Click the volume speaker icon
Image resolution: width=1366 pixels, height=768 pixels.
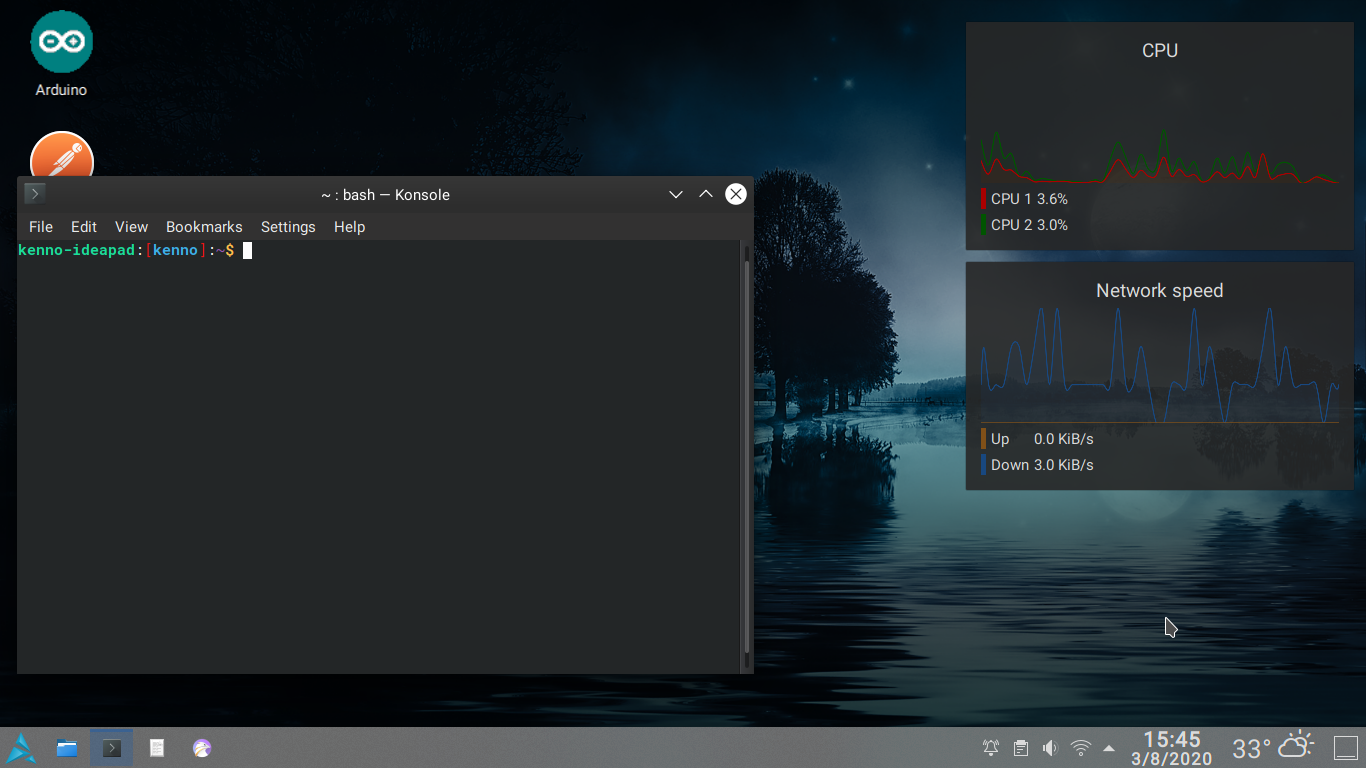1049,748
